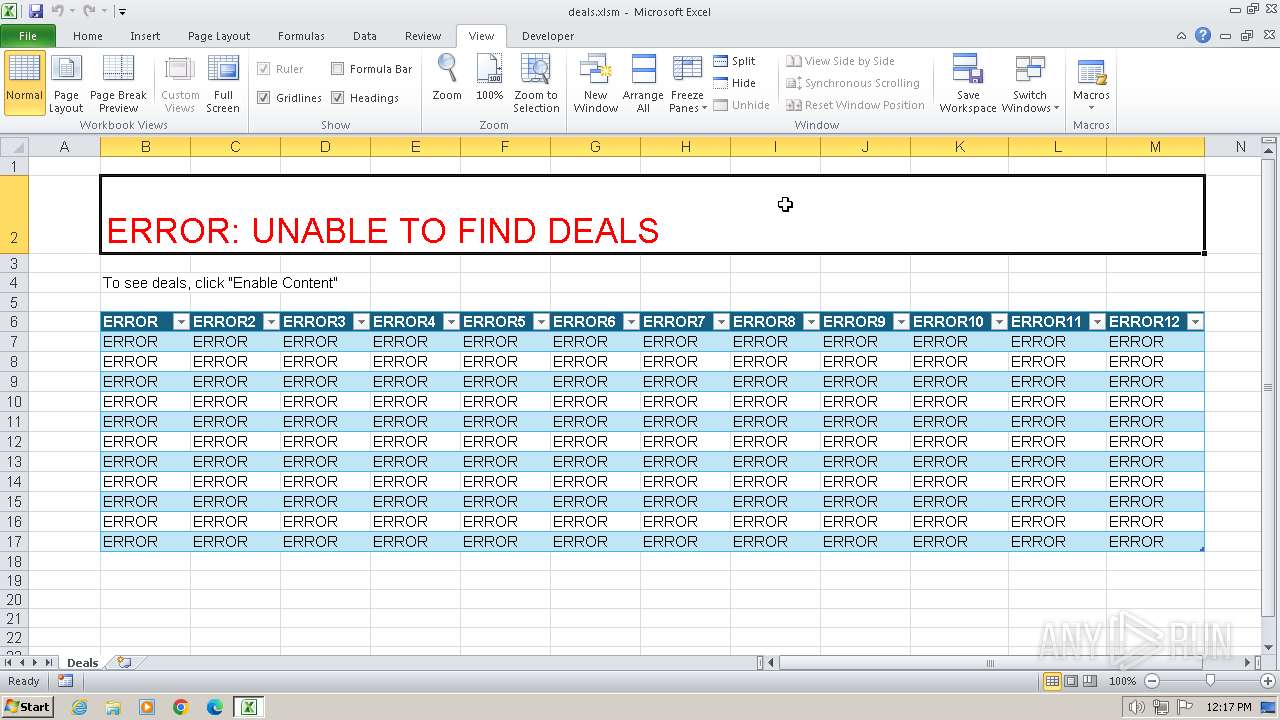Open Microsoft Edge from taskbar

tap(215, 707)
